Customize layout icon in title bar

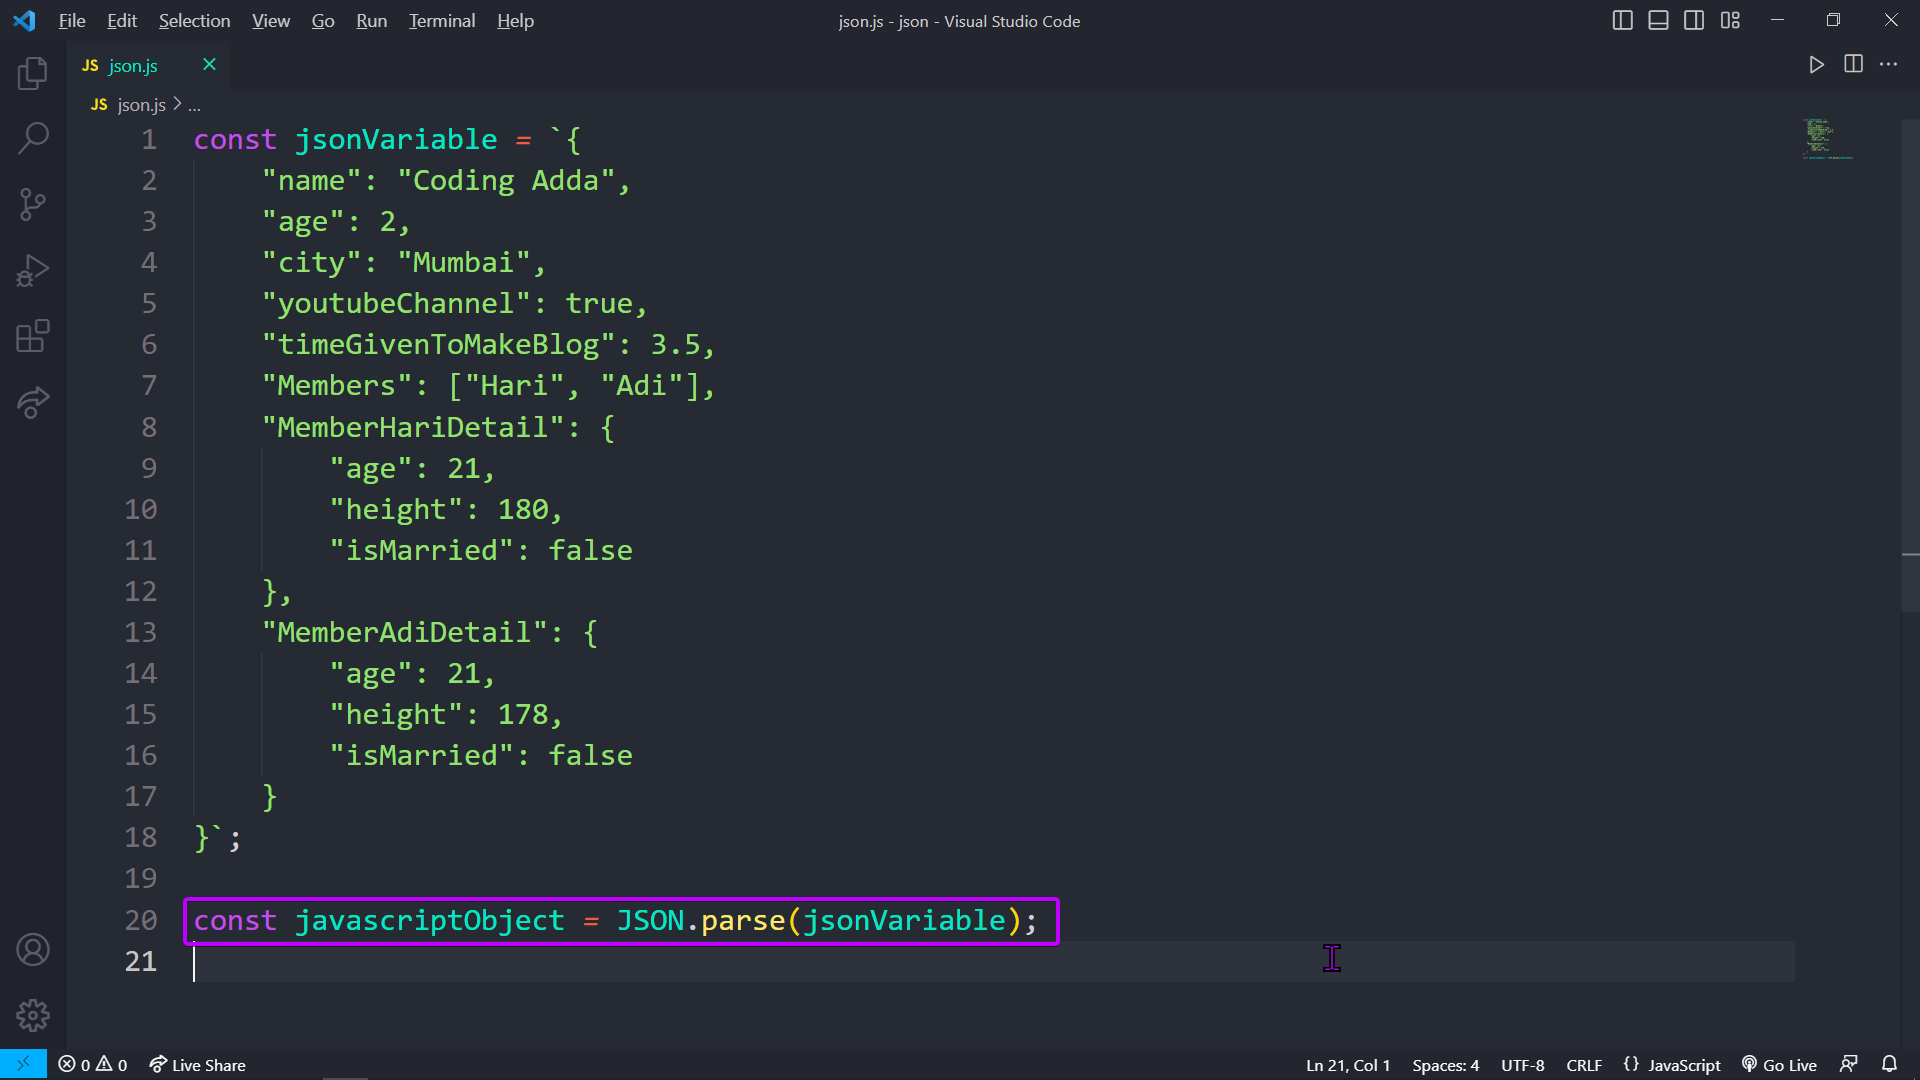tap(1730, 20)
